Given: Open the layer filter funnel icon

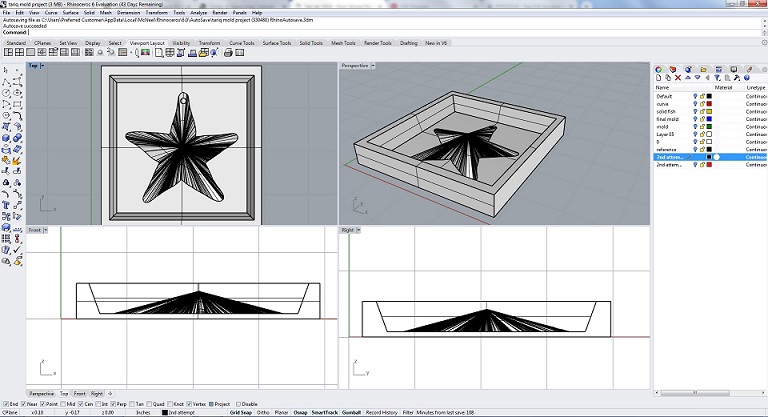Looking at the screenshot, I should click(719, 76).
